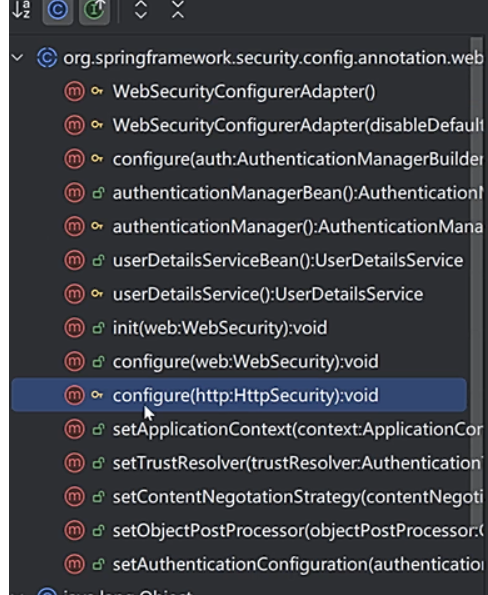Select configure(auth:AuthenticationManagerBuilder method
Viewport: 488px width, 595px height.
click(298, 159)
